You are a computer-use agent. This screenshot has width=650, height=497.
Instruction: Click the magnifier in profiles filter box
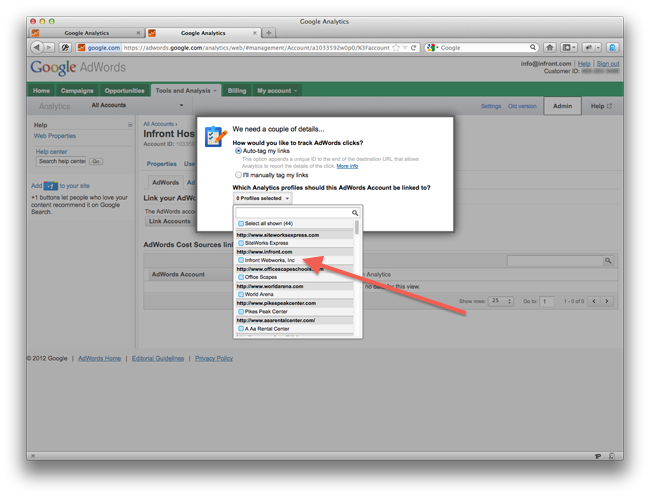[x=355, y=213]
